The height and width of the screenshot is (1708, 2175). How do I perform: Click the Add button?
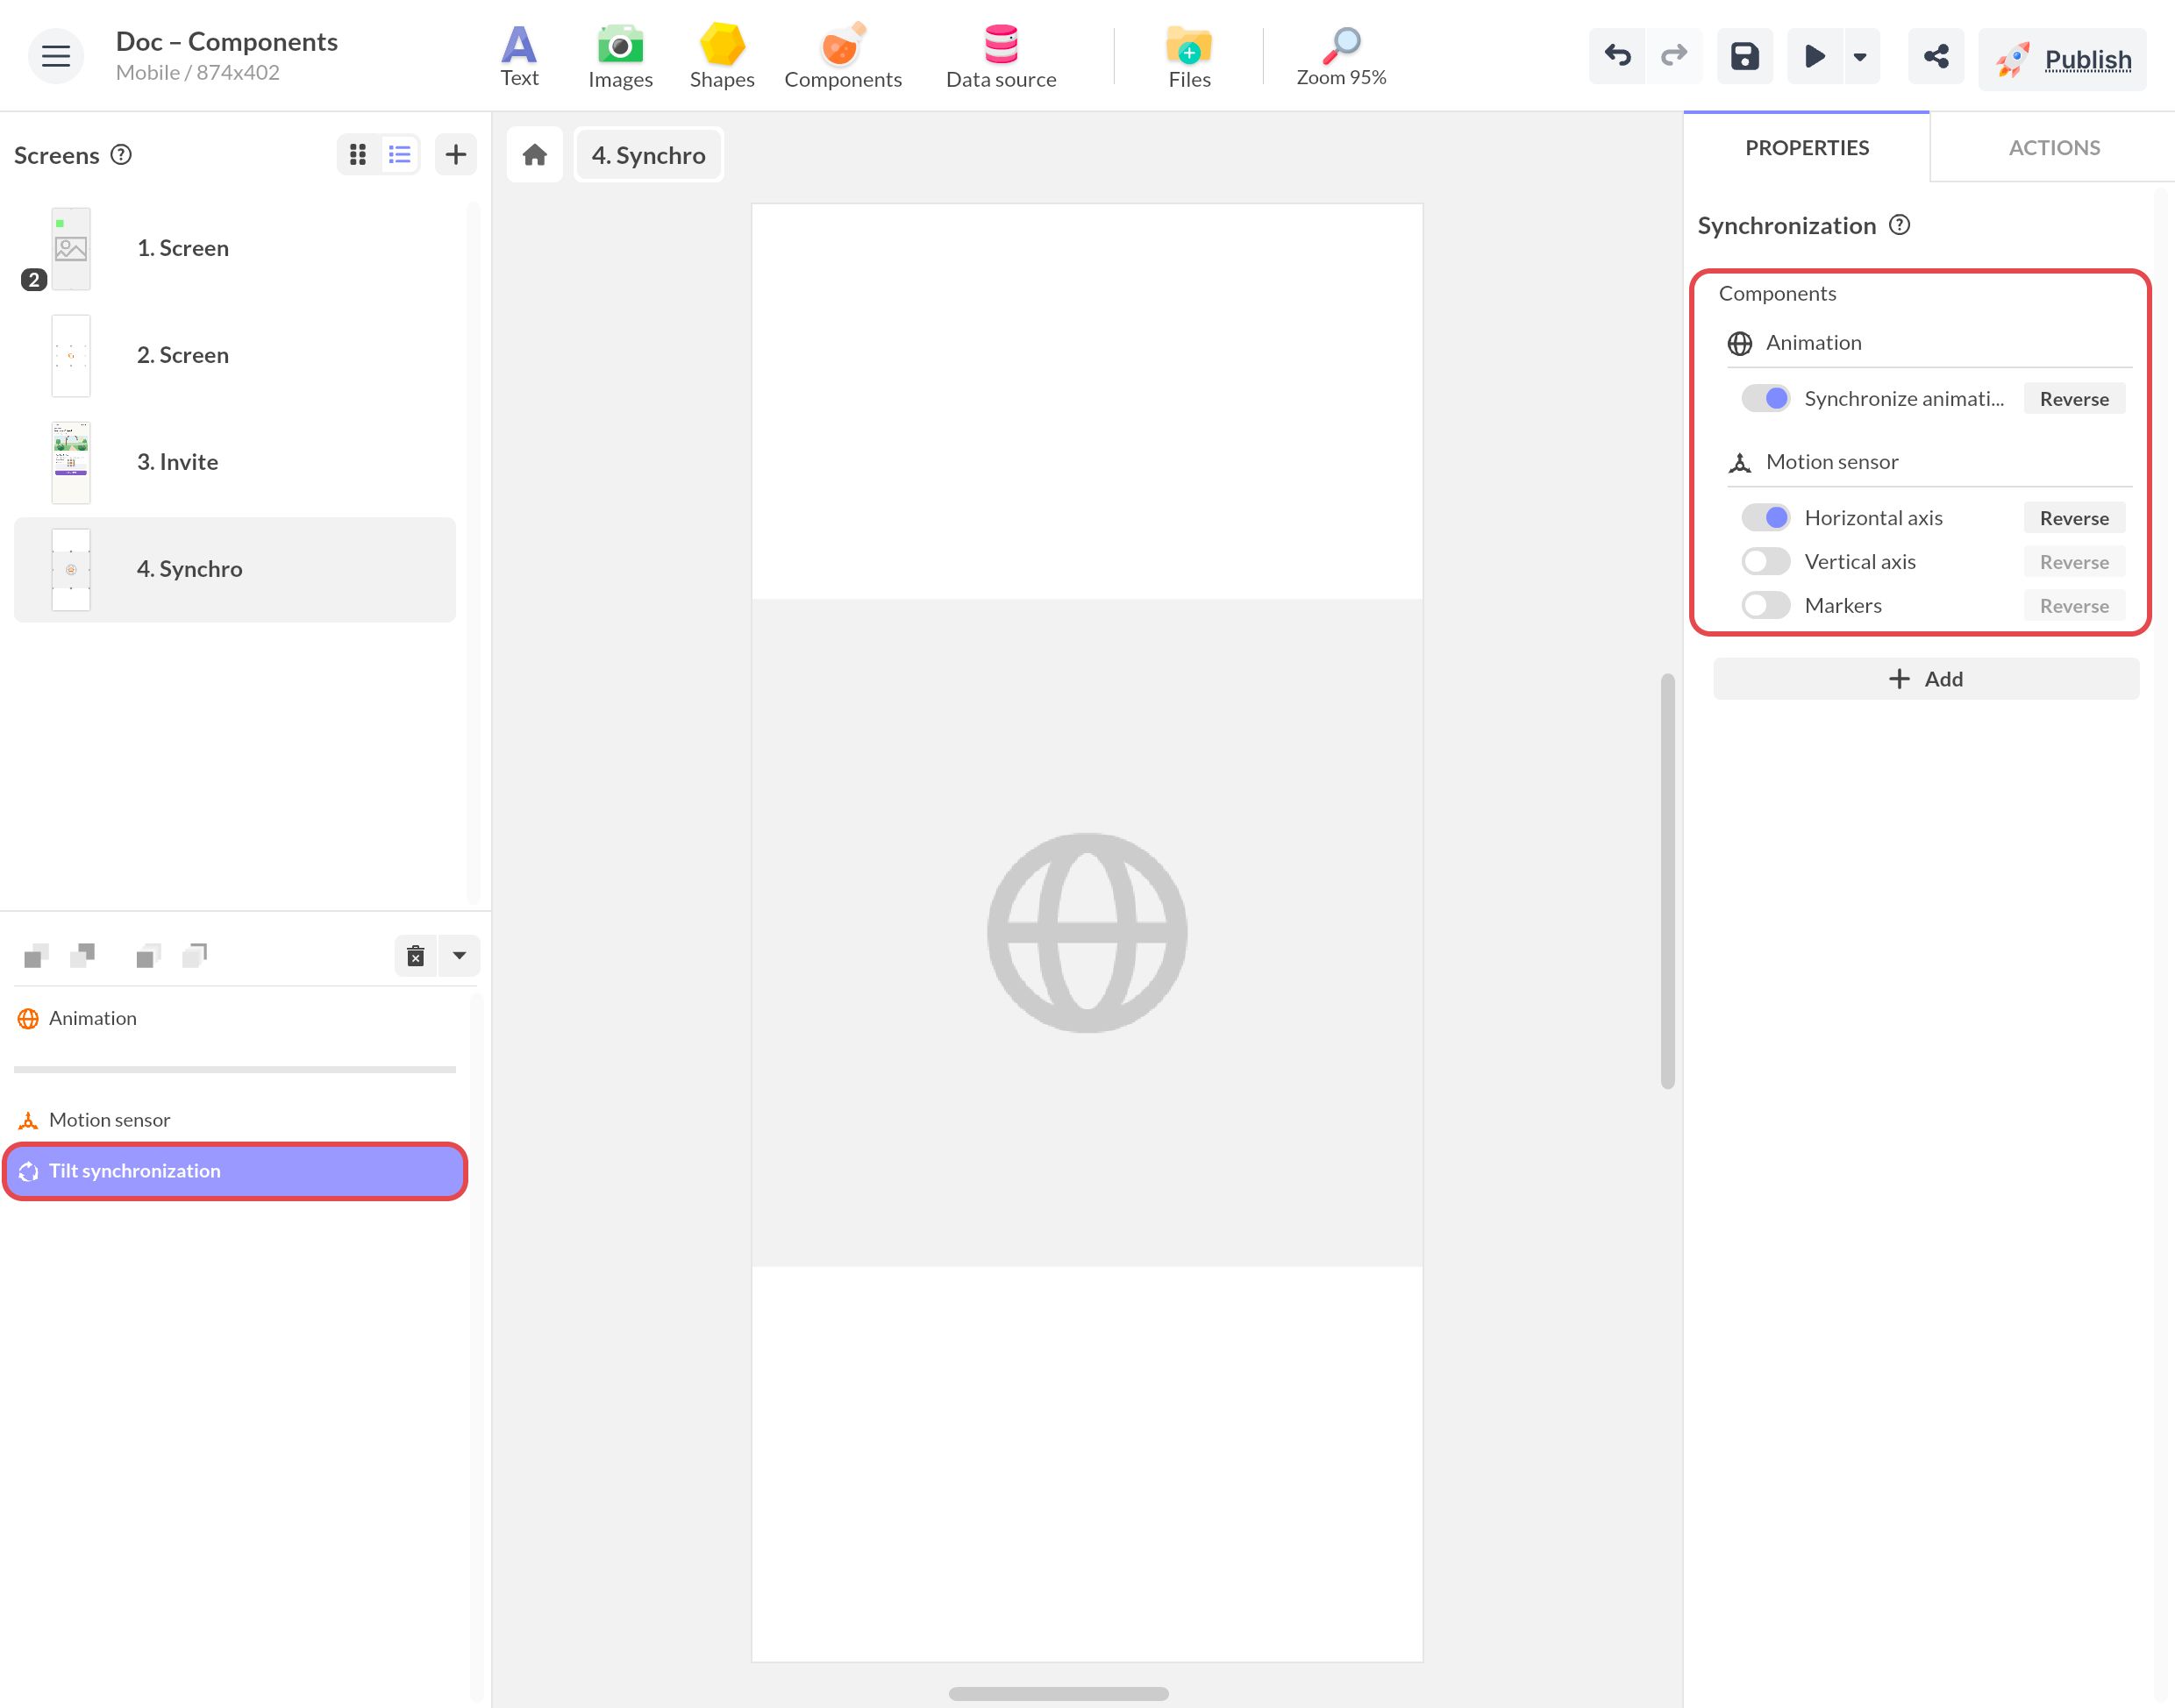1926,679
